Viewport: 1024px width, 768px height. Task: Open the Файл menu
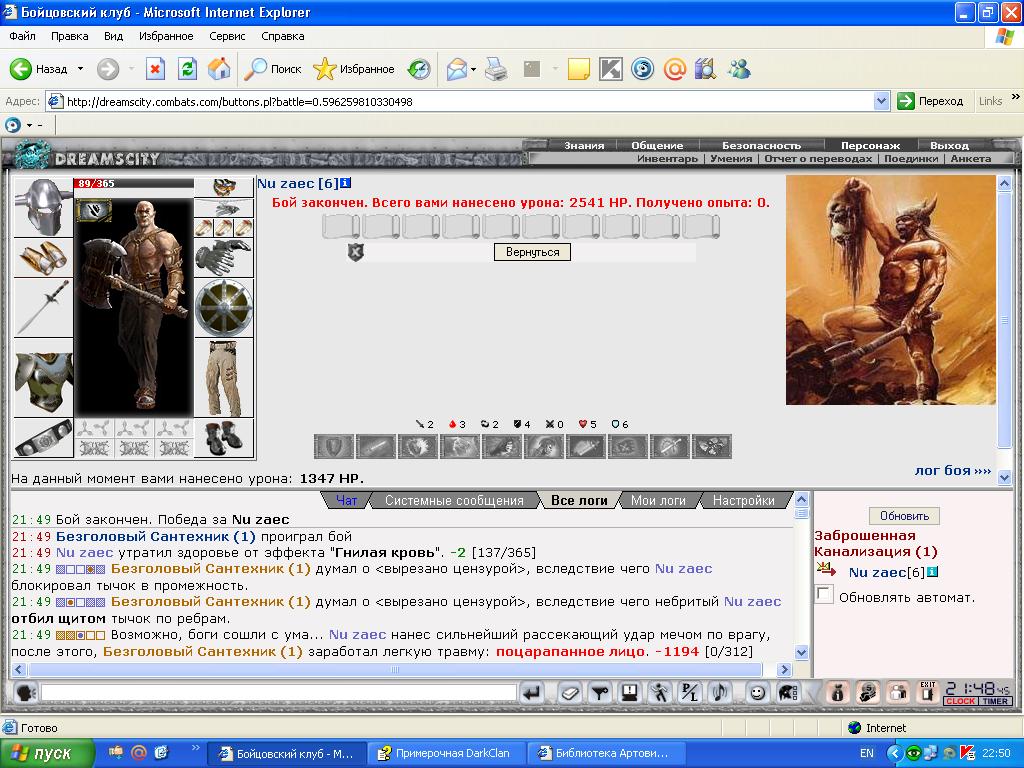pos(22,36)
